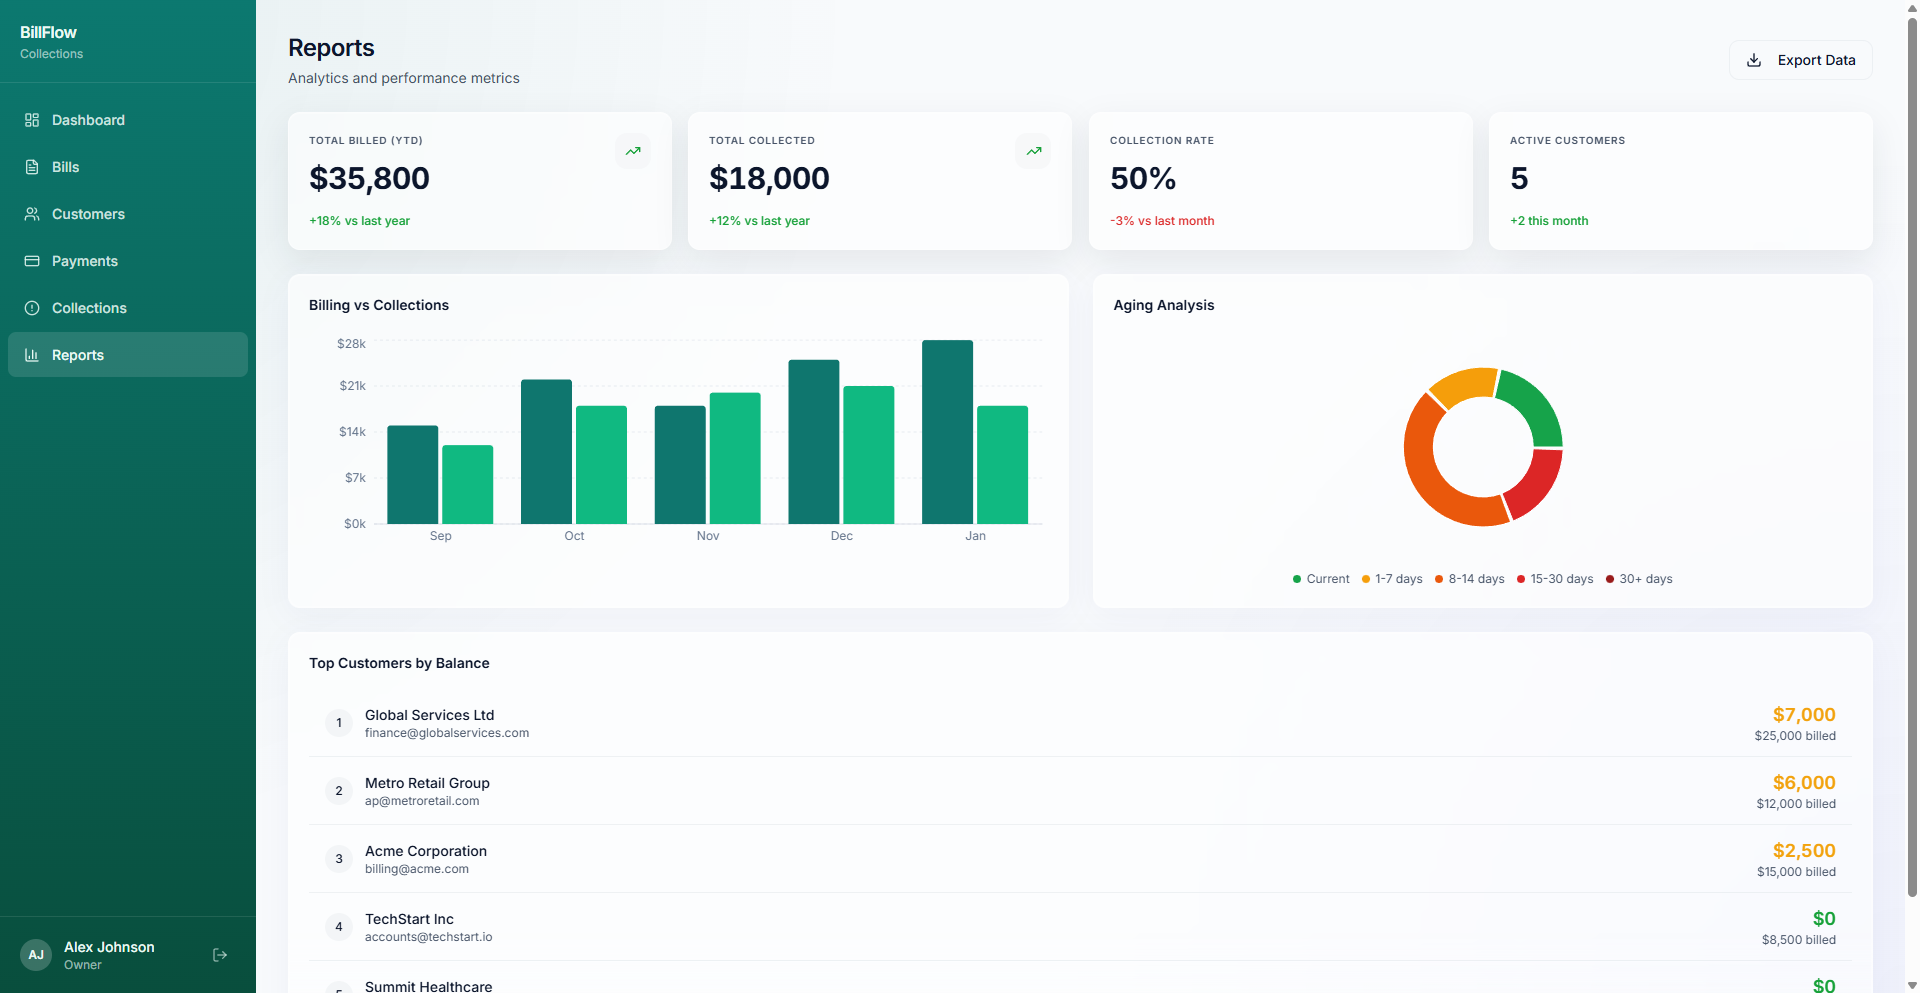Click the Payments card icon
Image resolution: width=1920 pixels, height=993 pixels.
pos(32,261)
